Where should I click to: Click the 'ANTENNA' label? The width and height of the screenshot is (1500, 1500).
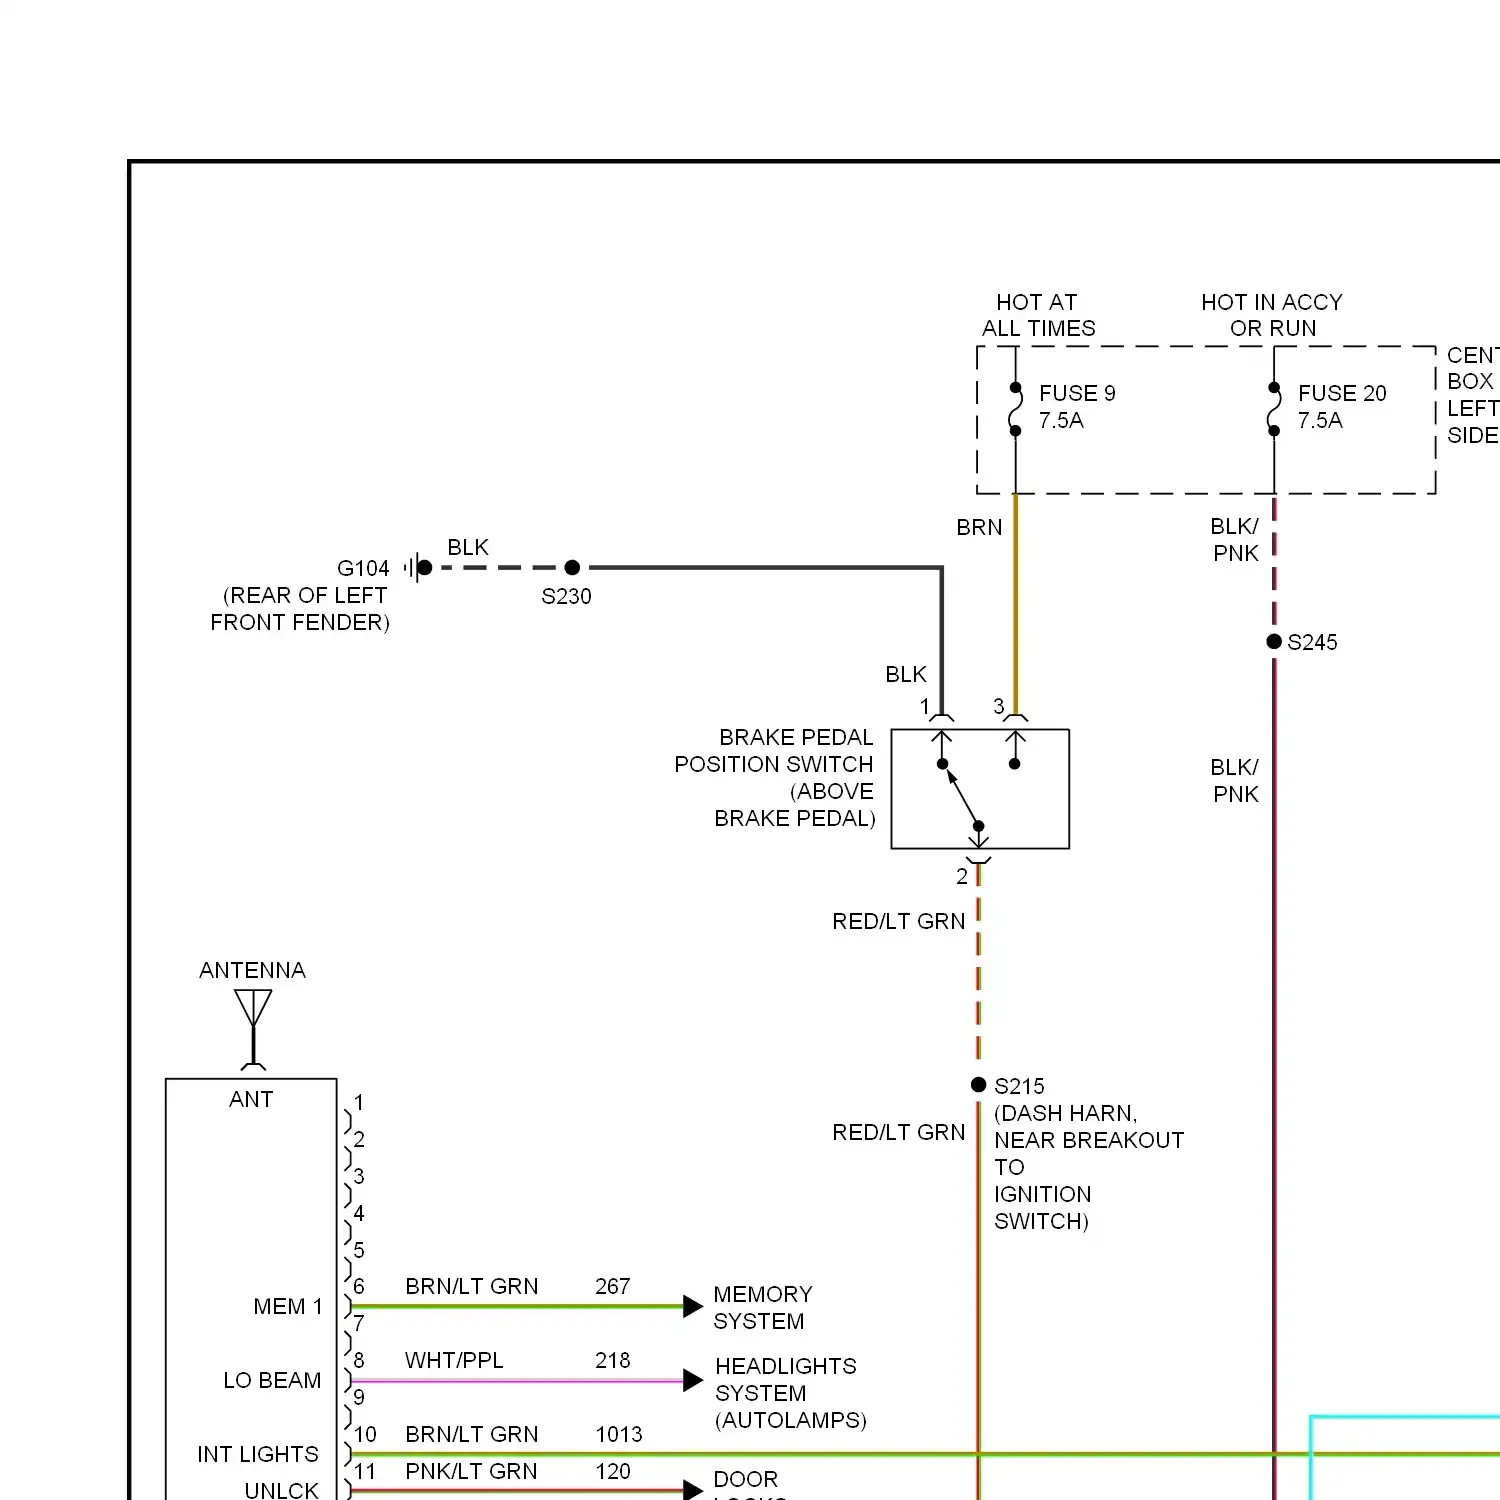tap(252, 970)
